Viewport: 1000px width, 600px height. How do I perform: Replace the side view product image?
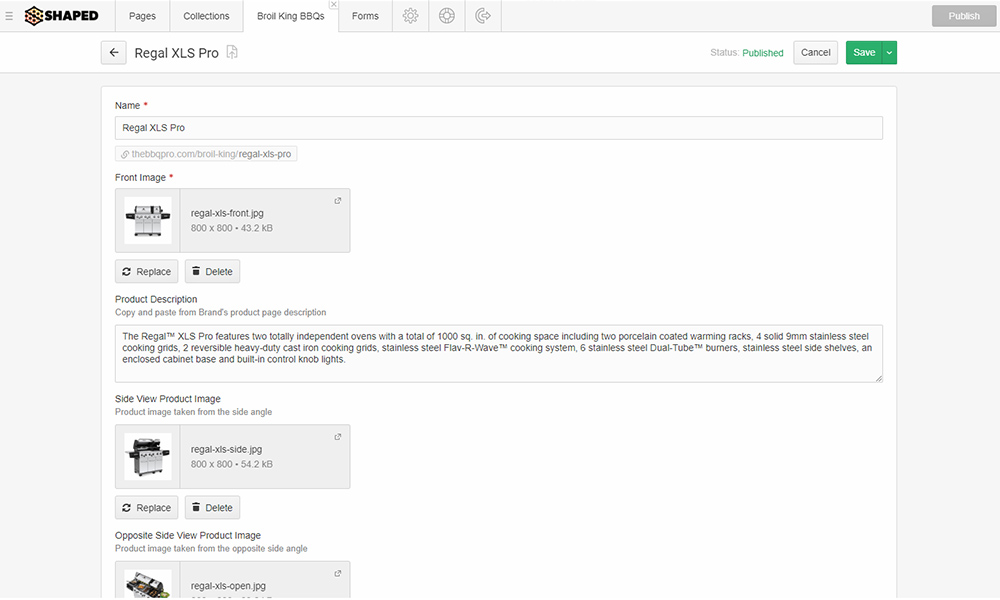(x=147, y=508)
